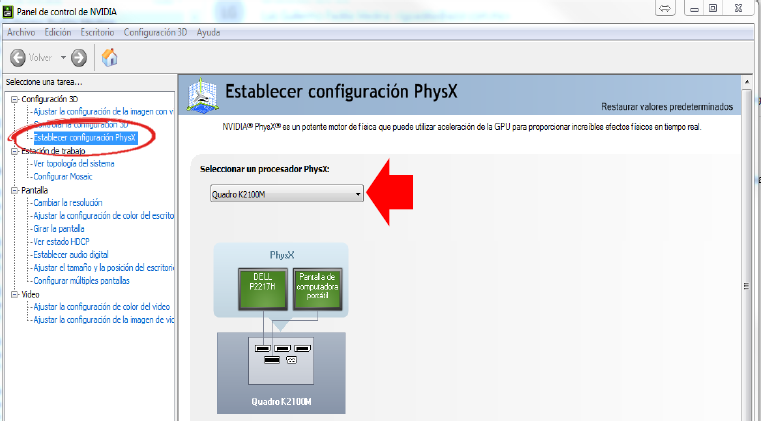
Task: Open Ajustar la configuración de la imagen de video
Action: click(x=103, y=320)
